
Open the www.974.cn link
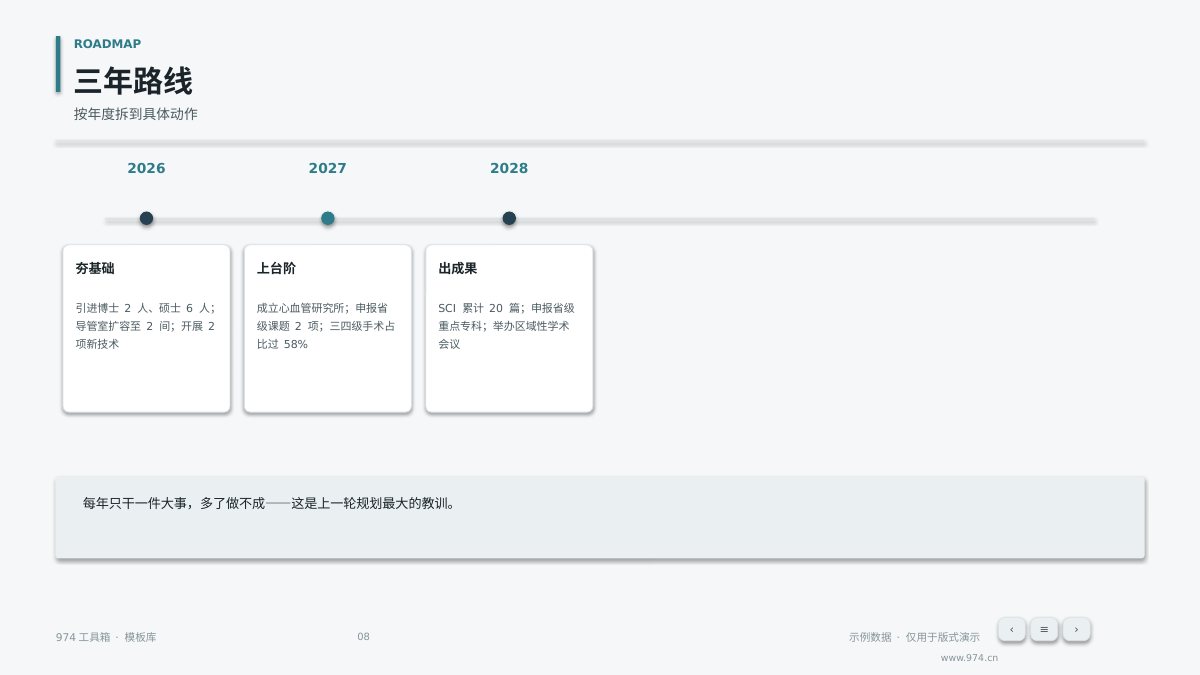(969, 658)
